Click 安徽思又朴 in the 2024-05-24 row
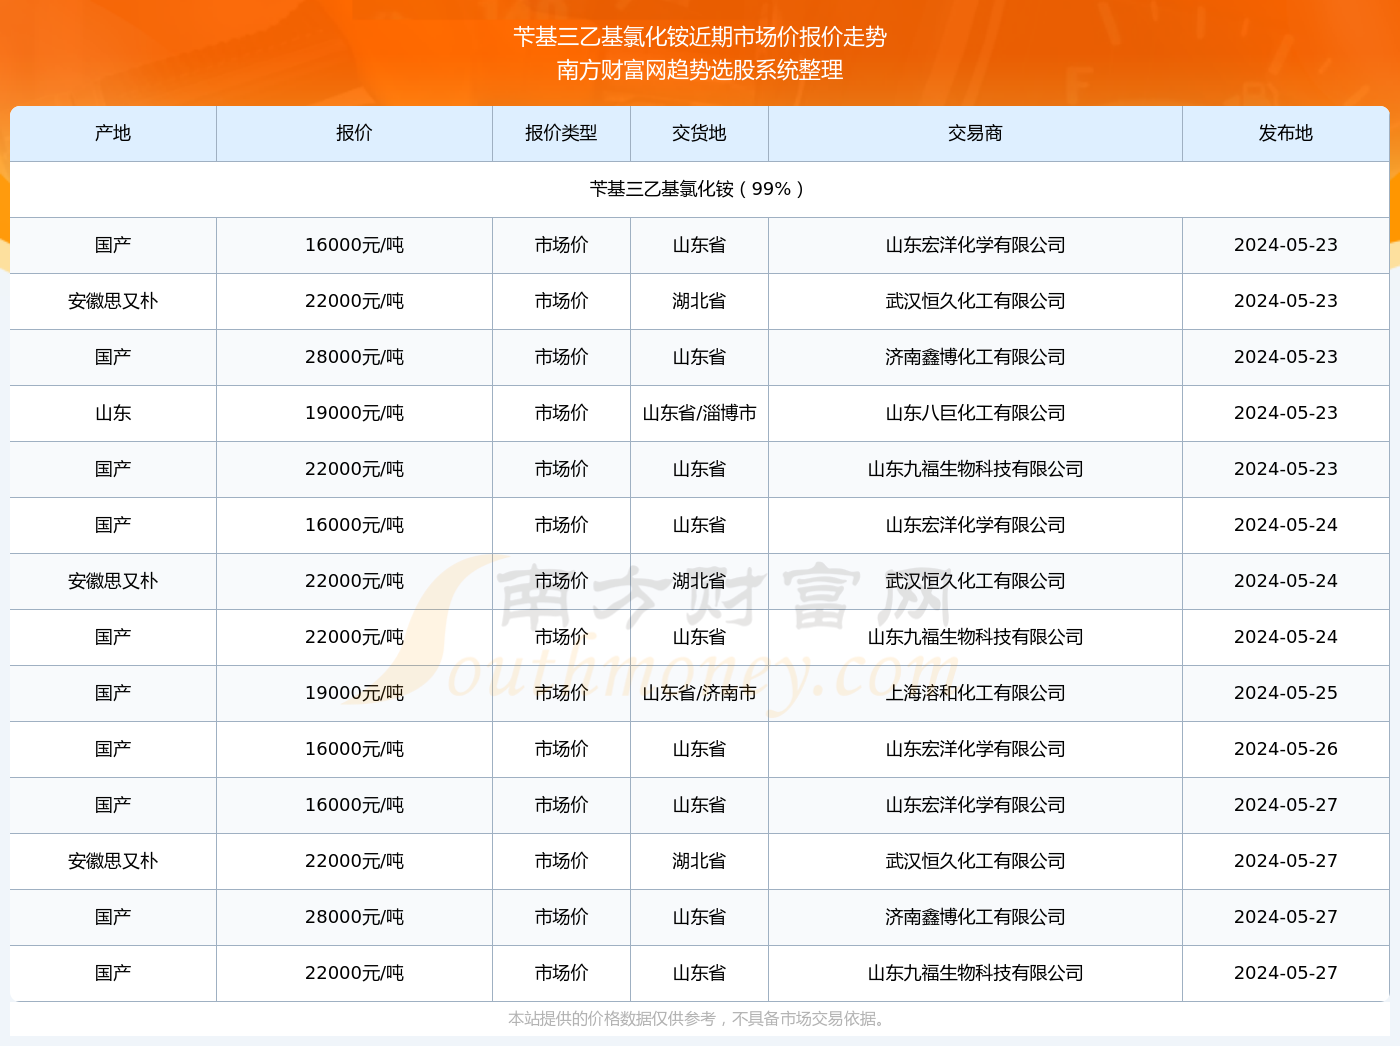 click(x=113, y=581)
